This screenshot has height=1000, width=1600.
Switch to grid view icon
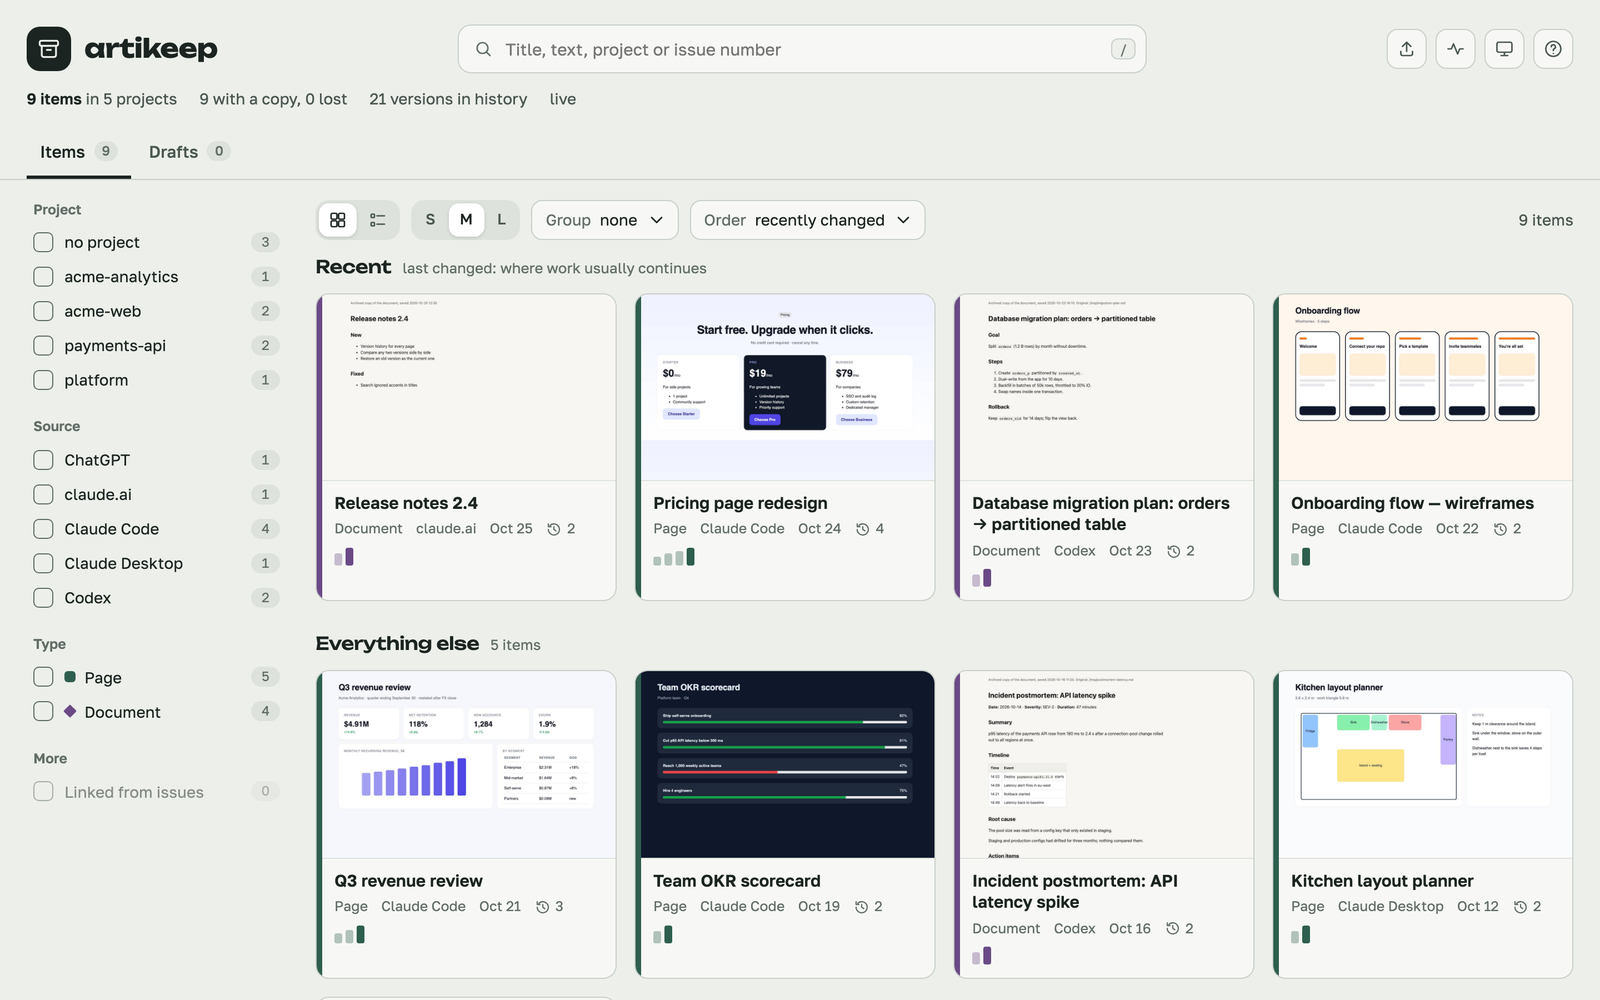[338, 220]
